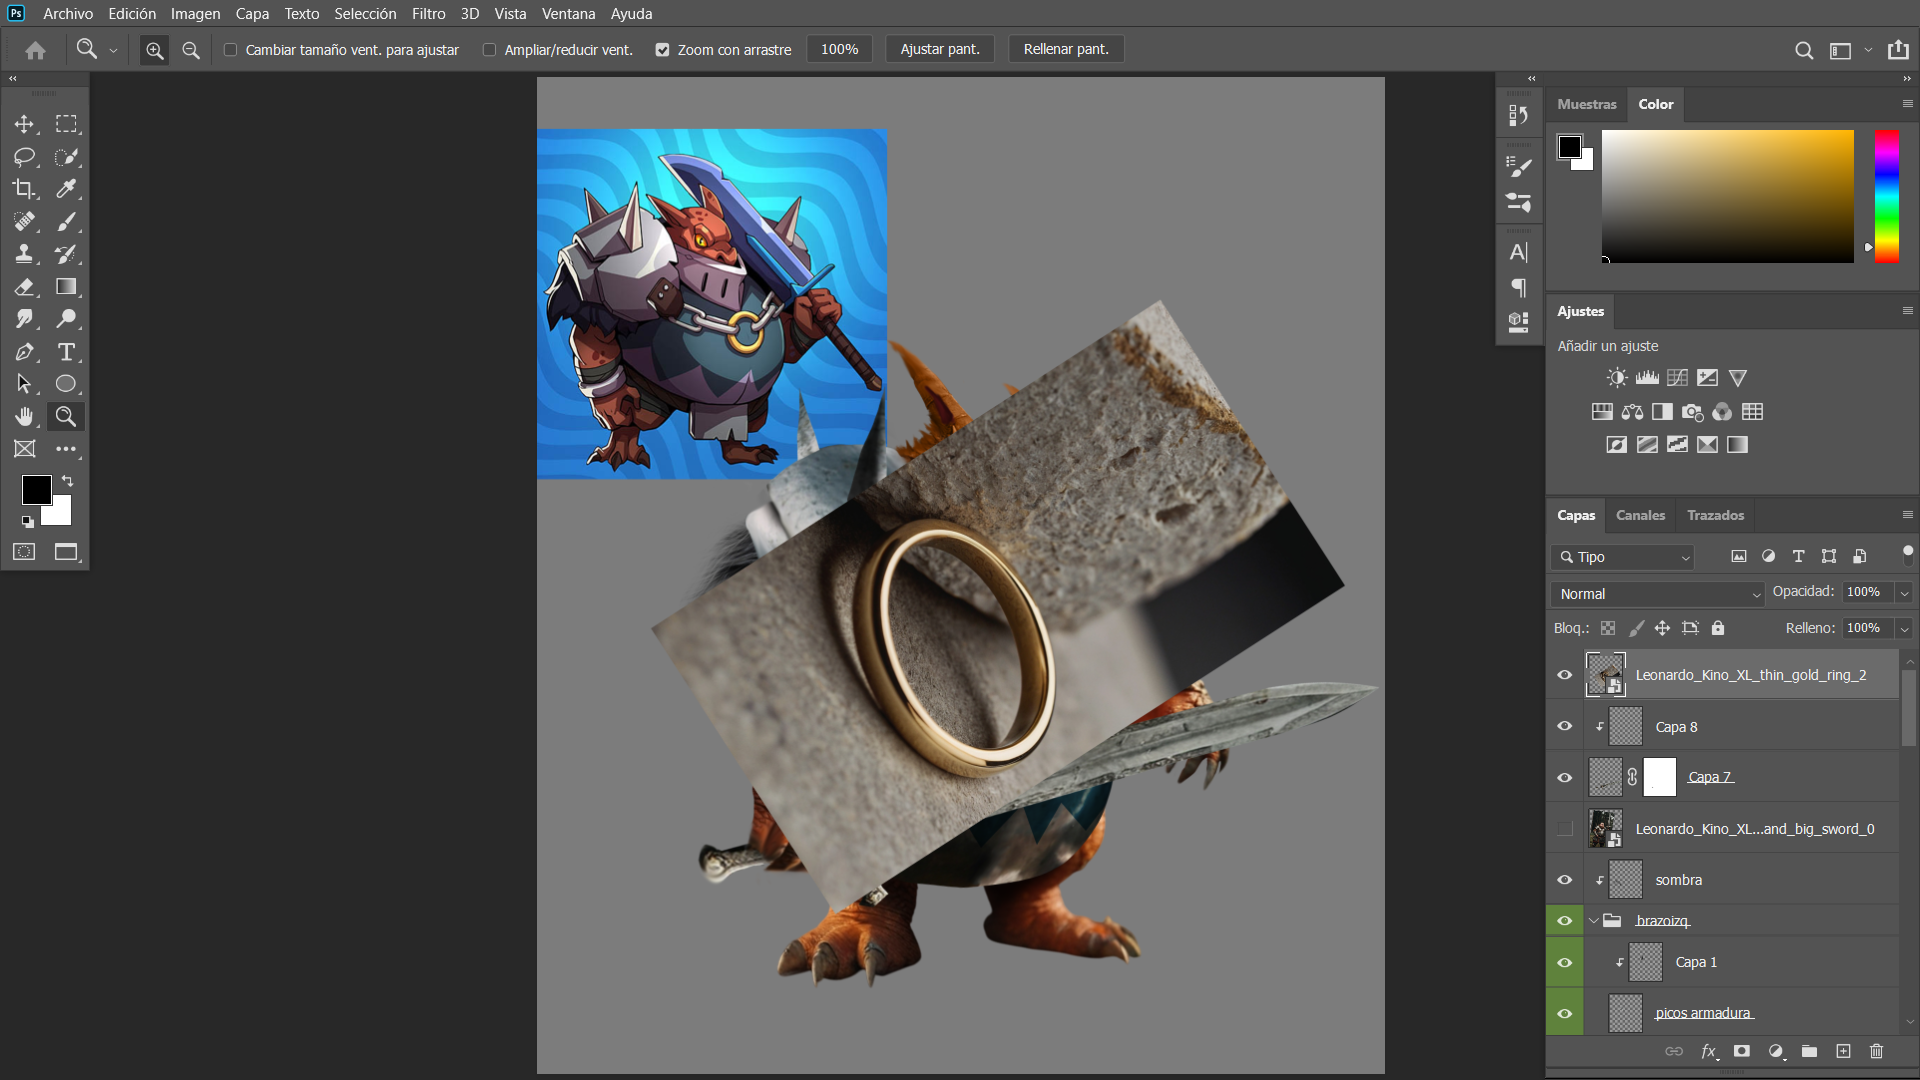The width and height of the screenshot is (1920, 1080).
Task: Open the Imagen menu
Action: pyautogui.click(x=195, y=14)
